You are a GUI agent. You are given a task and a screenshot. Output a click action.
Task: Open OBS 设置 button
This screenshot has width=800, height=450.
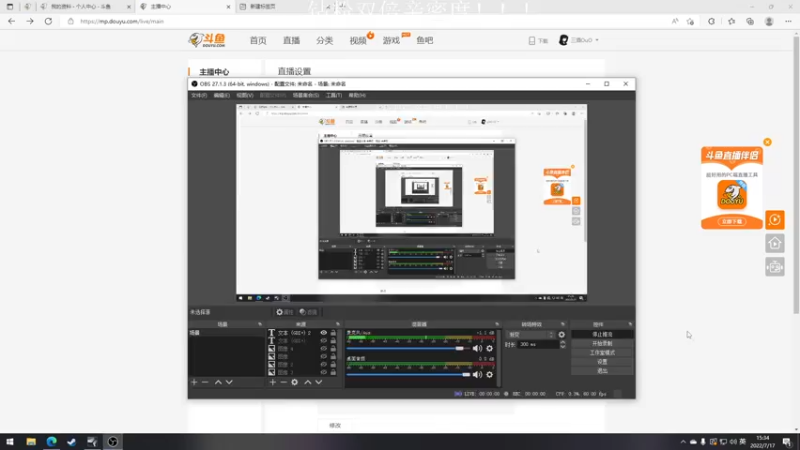tap(602, 362)
